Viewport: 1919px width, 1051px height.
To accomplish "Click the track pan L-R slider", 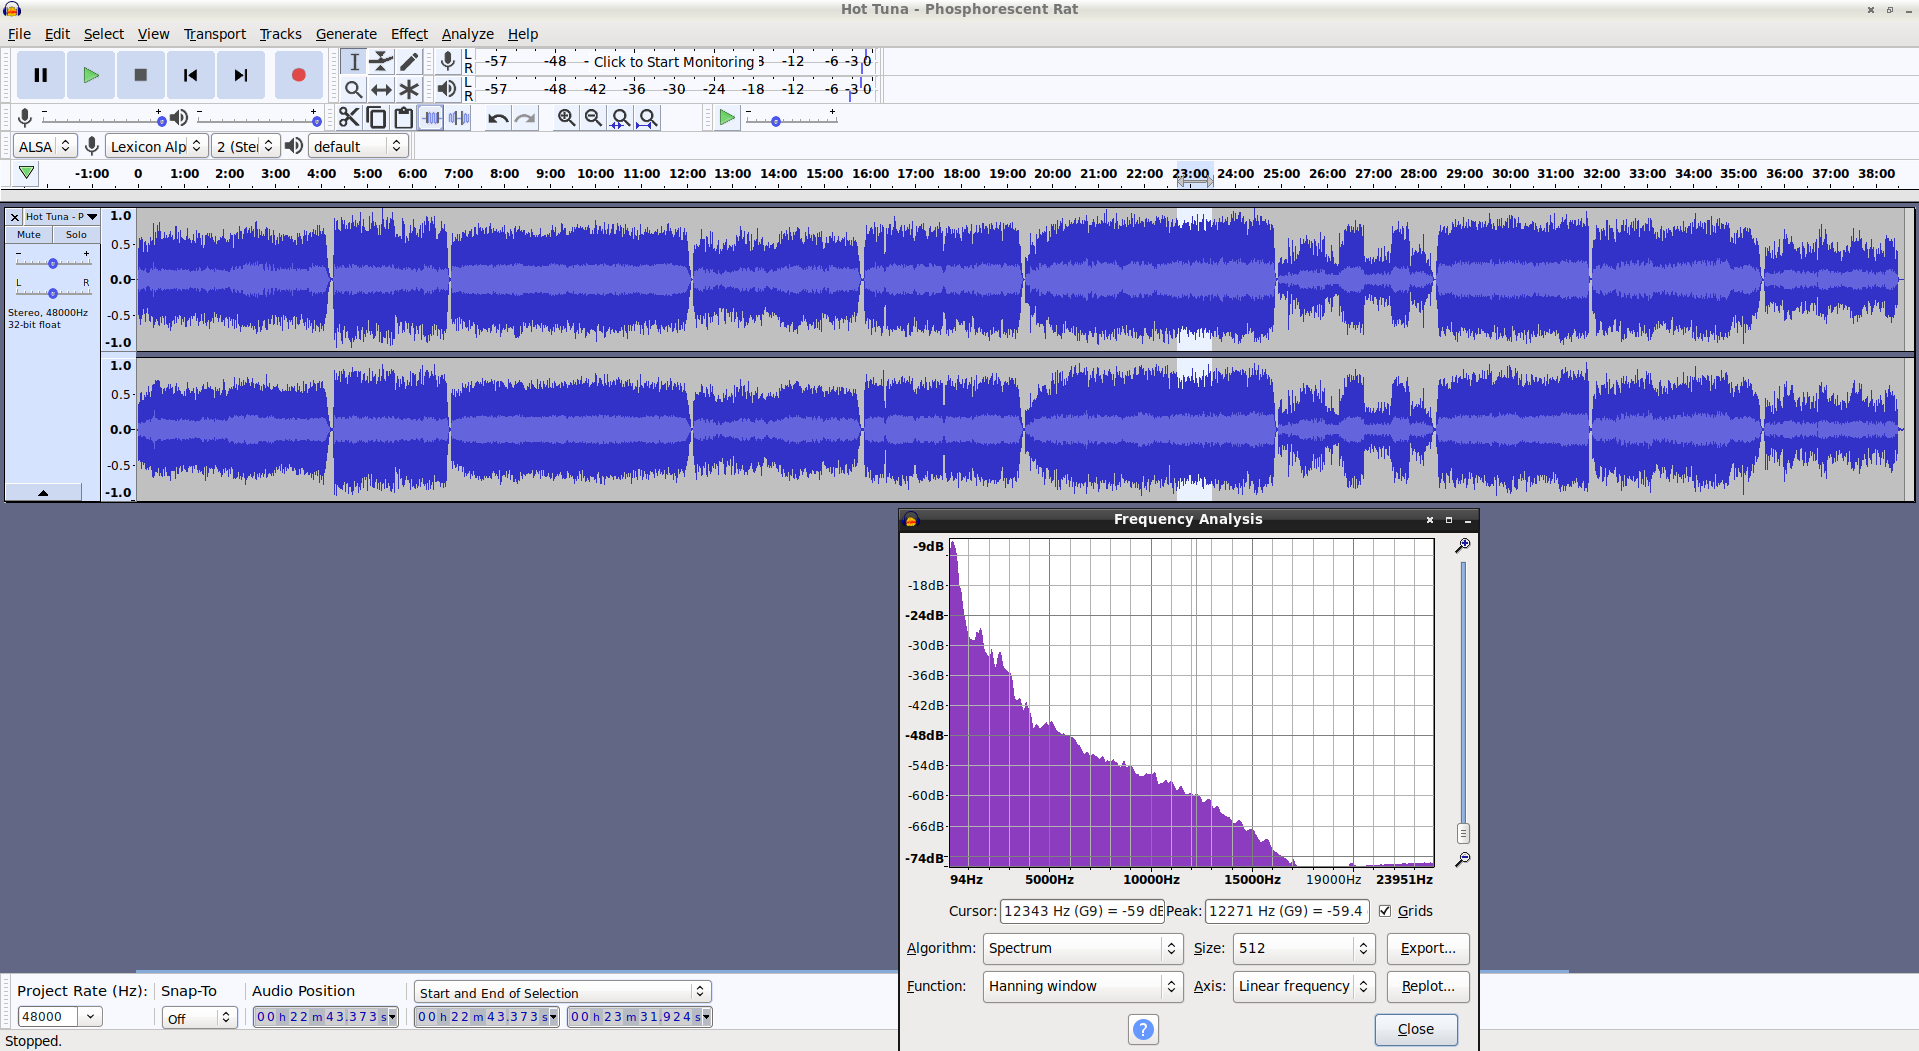I will click(x=53, y=292).
